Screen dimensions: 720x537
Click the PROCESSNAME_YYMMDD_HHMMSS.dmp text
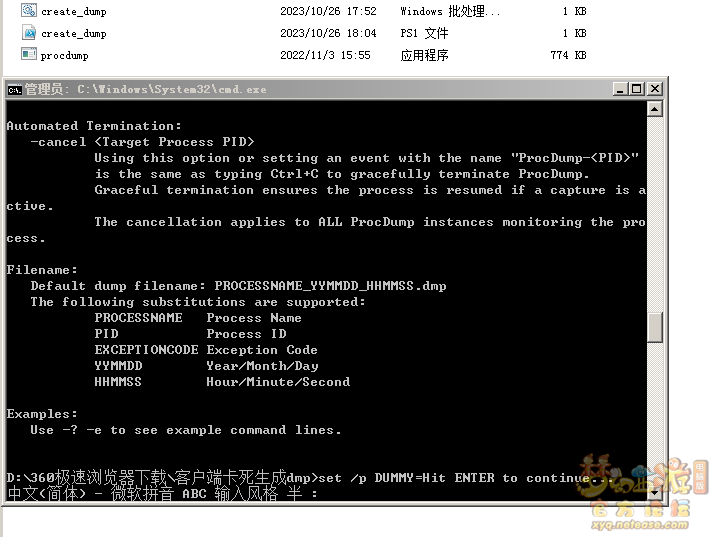(x=331, y=286)
